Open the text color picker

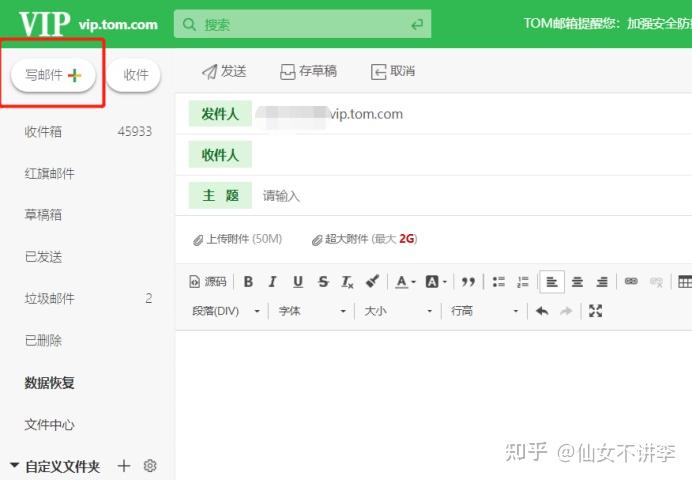pyautogui.click(x=405, y=281)
